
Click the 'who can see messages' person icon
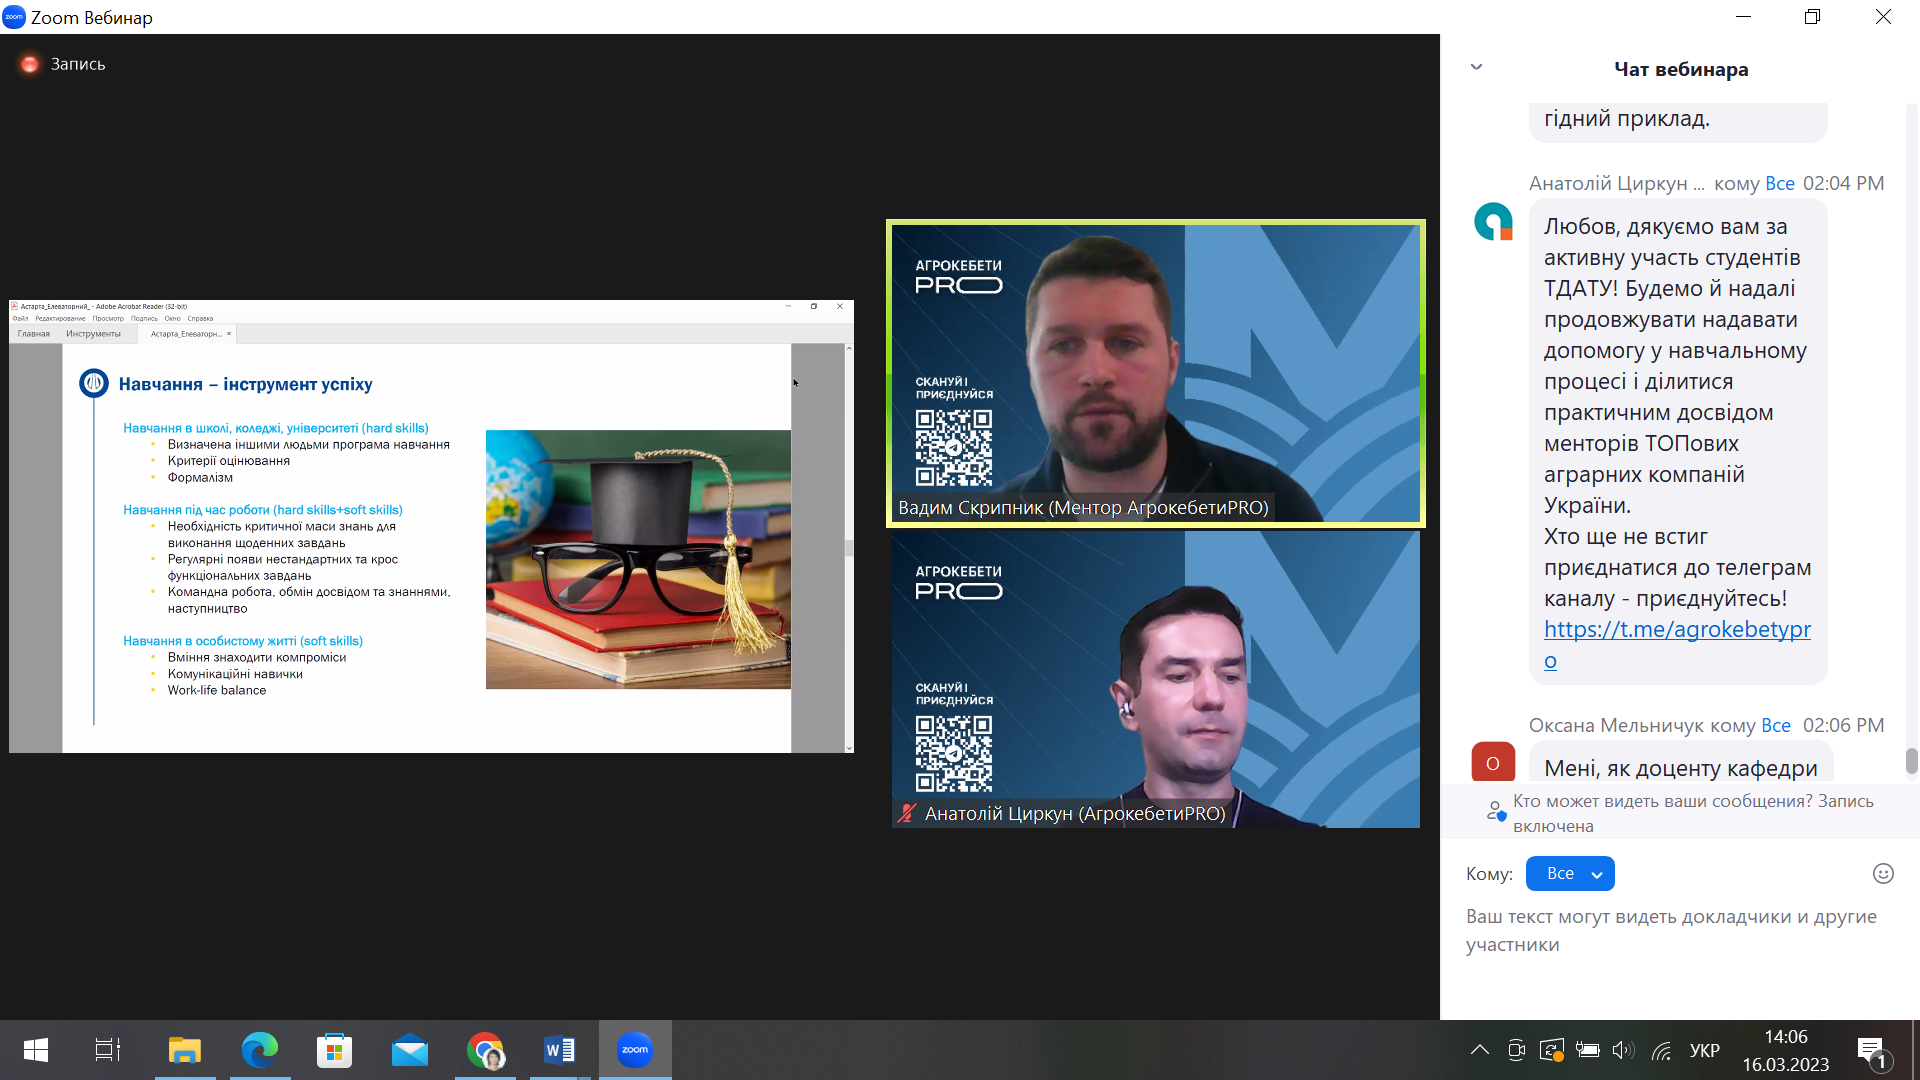tap(1495, 811)
